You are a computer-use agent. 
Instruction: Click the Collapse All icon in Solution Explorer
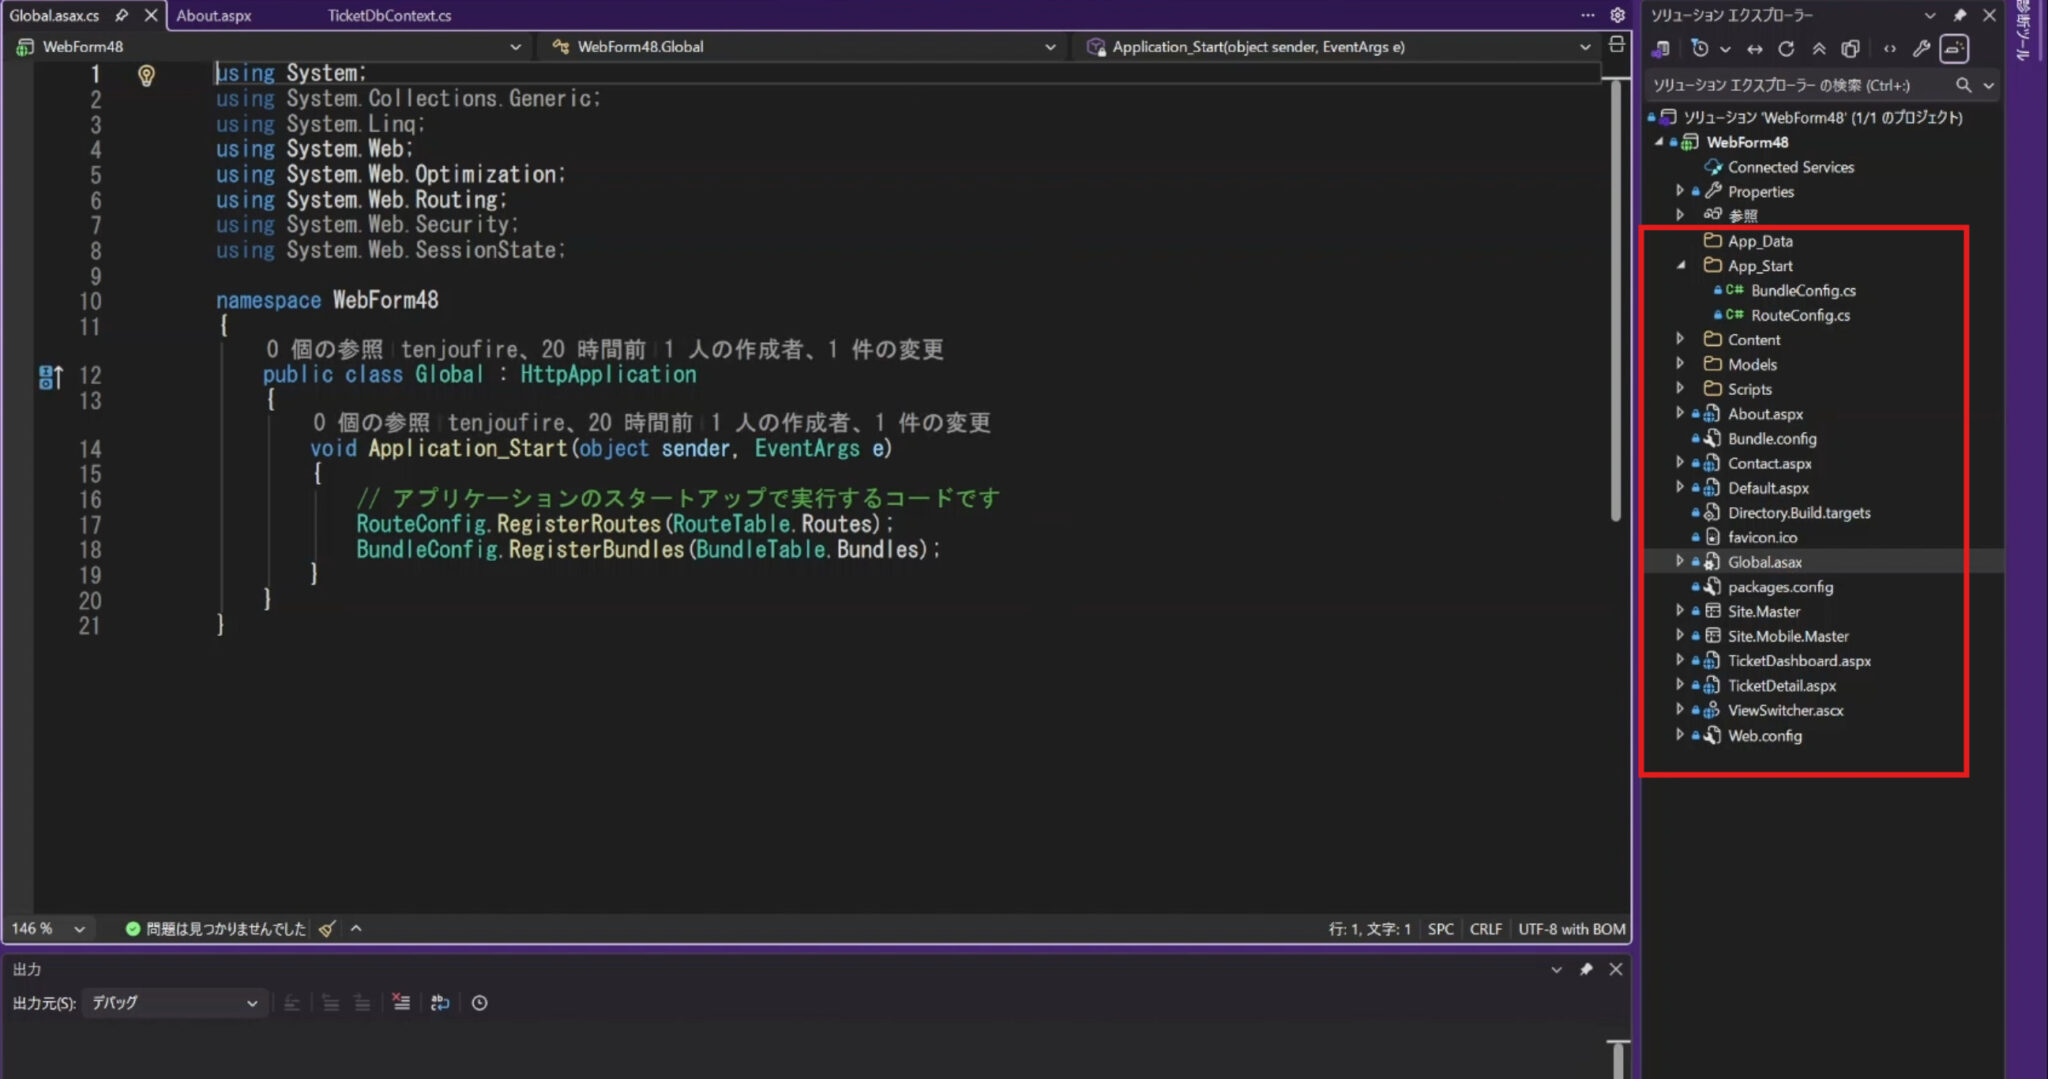[1820, 49]
